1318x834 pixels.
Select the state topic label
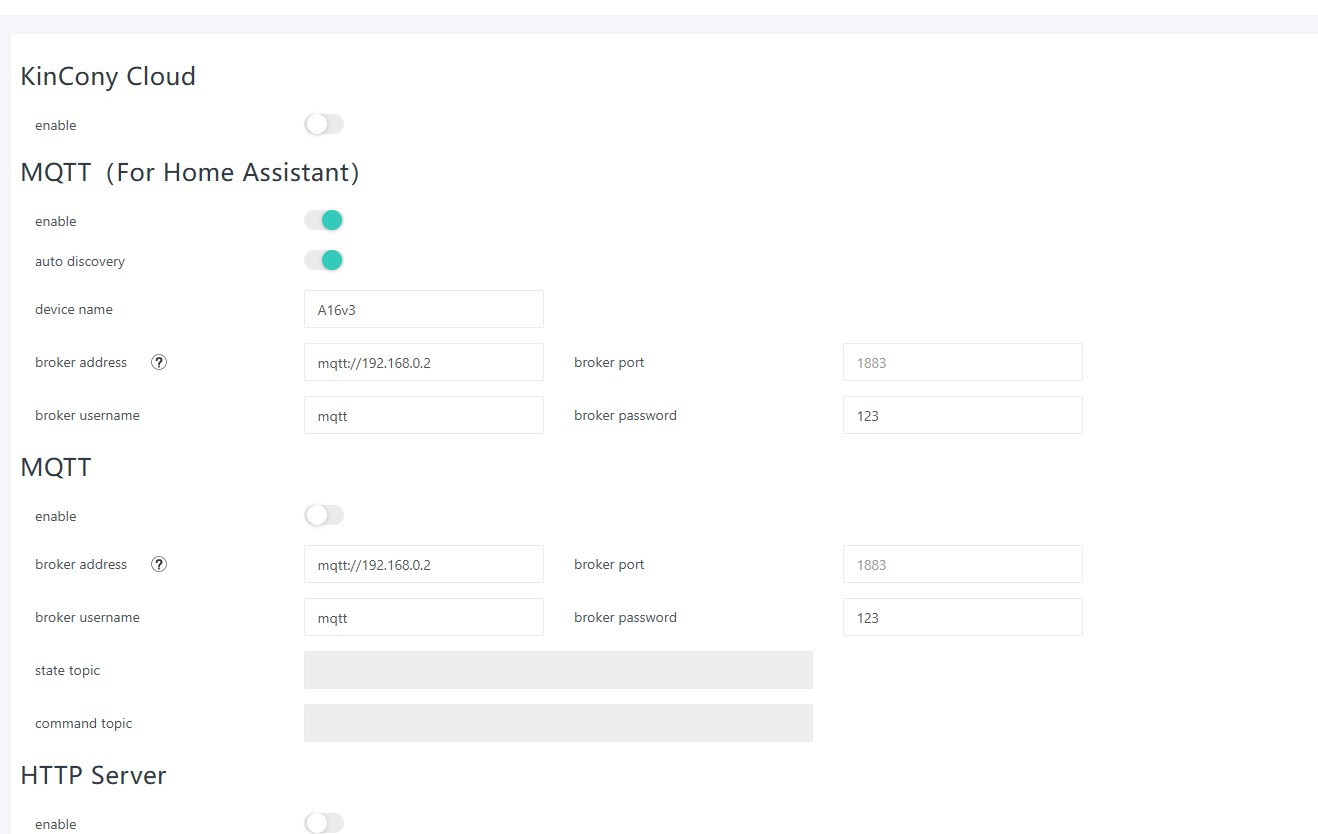[x=68, y=670]
